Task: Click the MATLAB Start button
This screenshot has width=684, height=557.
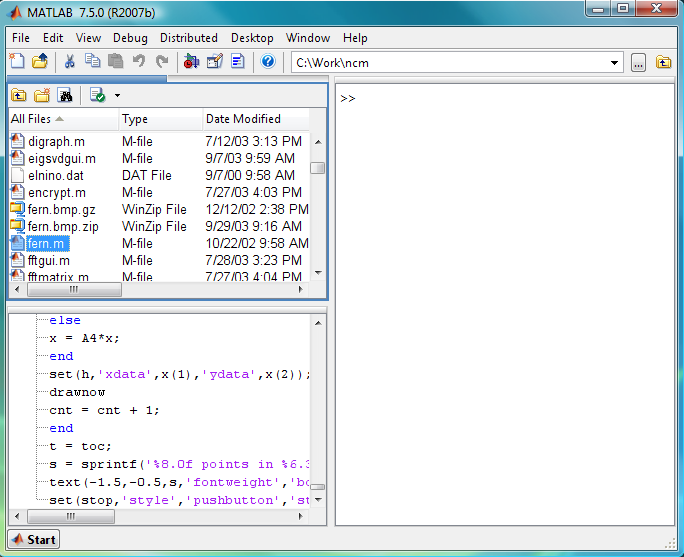Action: pos(33,540)
